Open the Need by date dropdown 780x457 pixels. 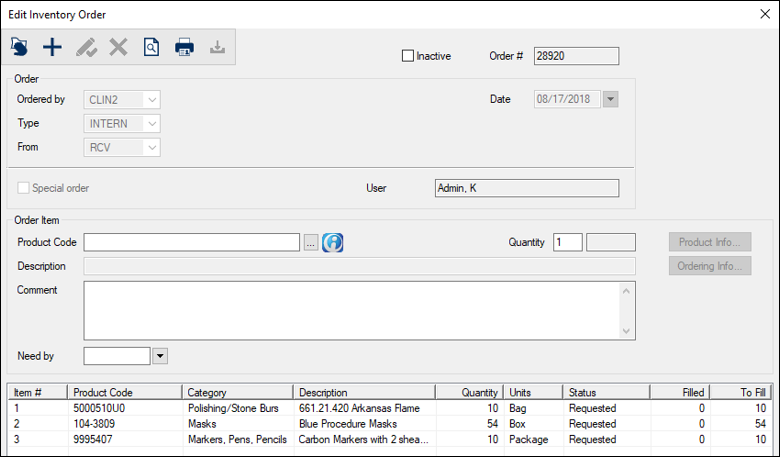pos(160,355)
